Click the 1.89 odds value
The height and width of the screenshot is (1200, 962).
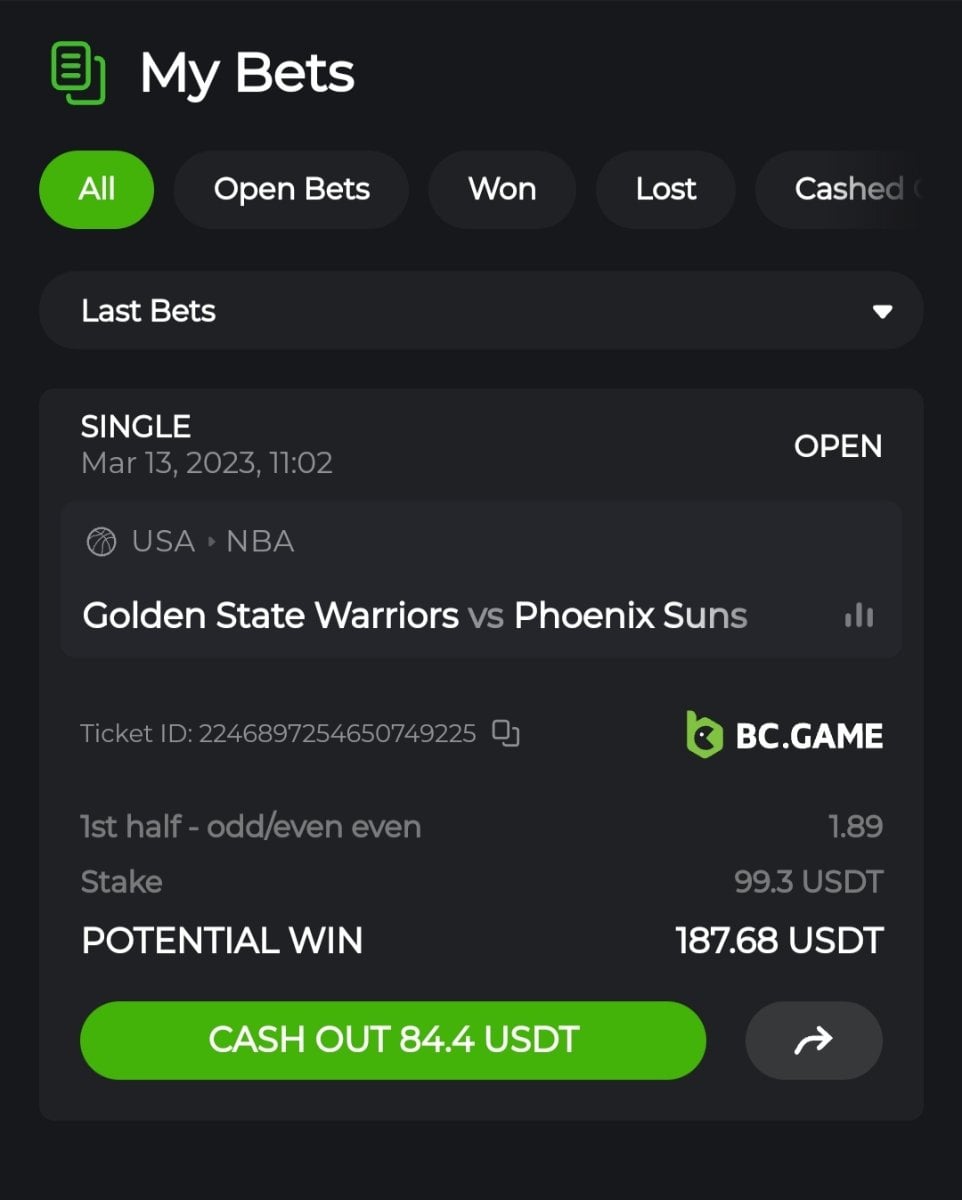(855, 827)
